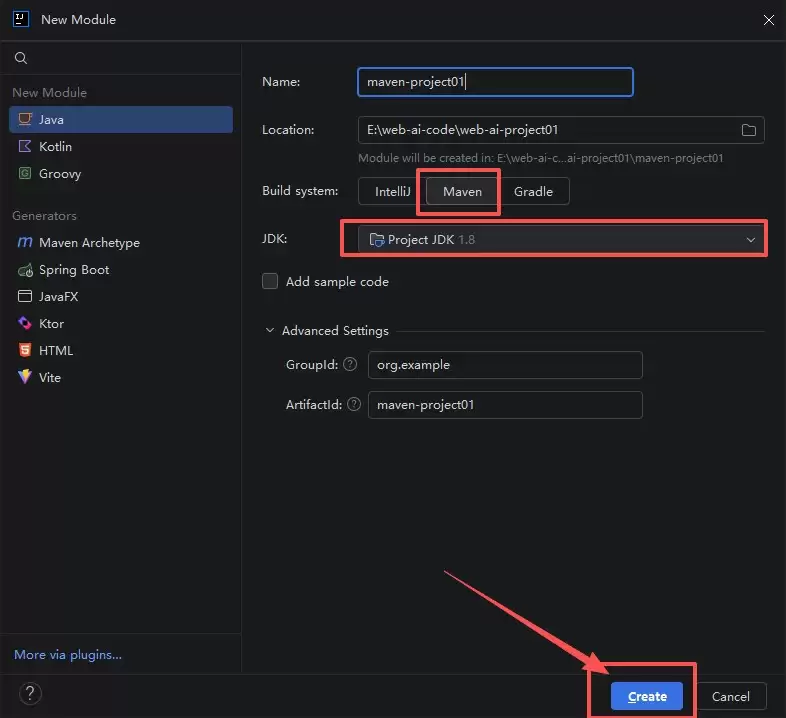Focus the GroupId field

(x=505, y=365)
